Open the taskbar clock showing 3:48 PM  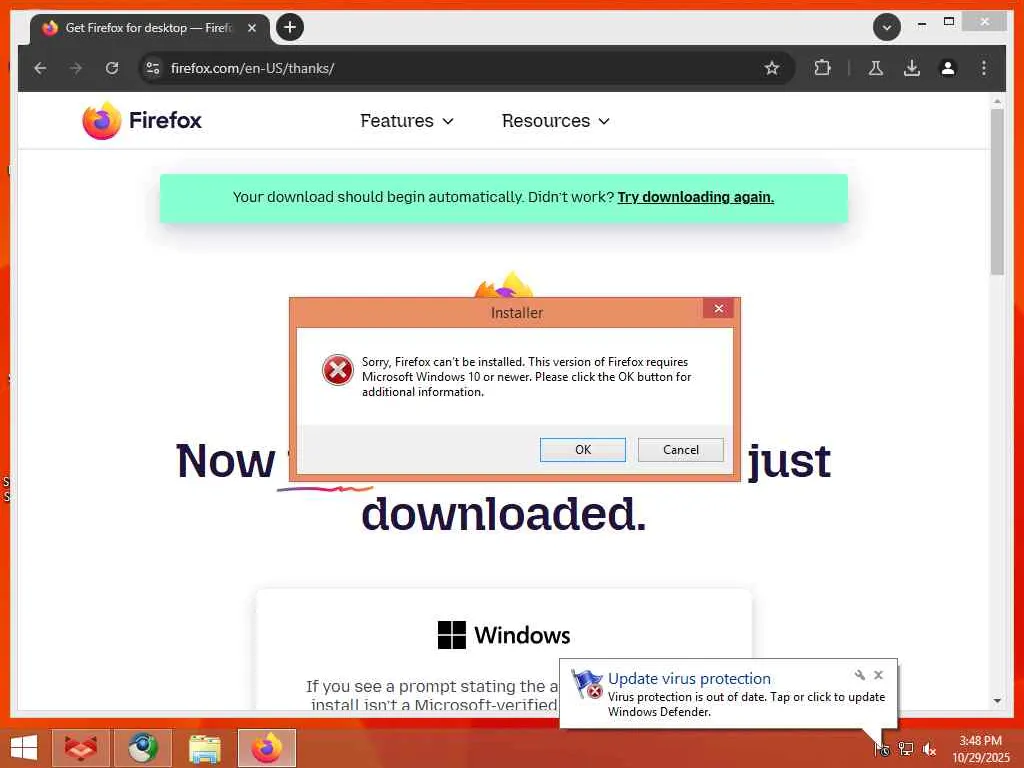point(980,748)
